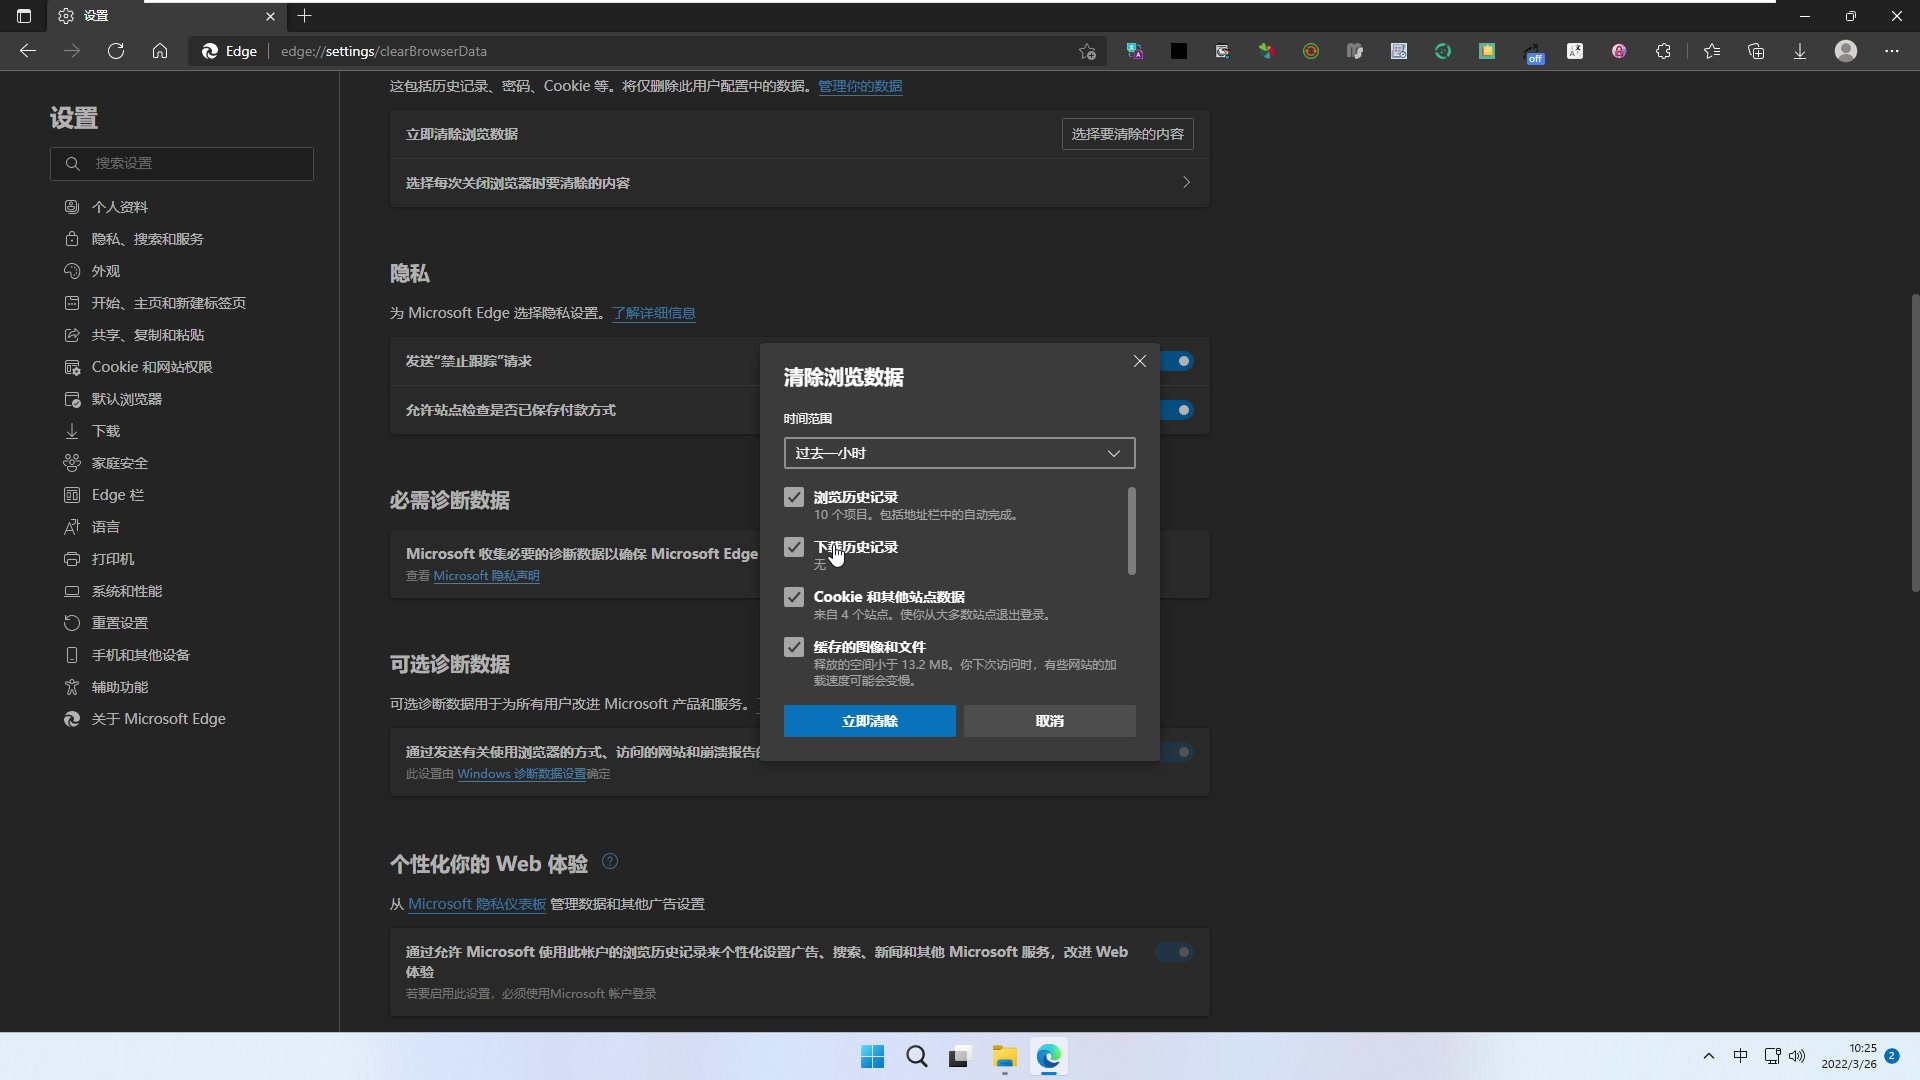This screenshot has width=1920, height=1080.
Task: Open 开始、主页和新建标签页 section
Action: coord(168,303)
